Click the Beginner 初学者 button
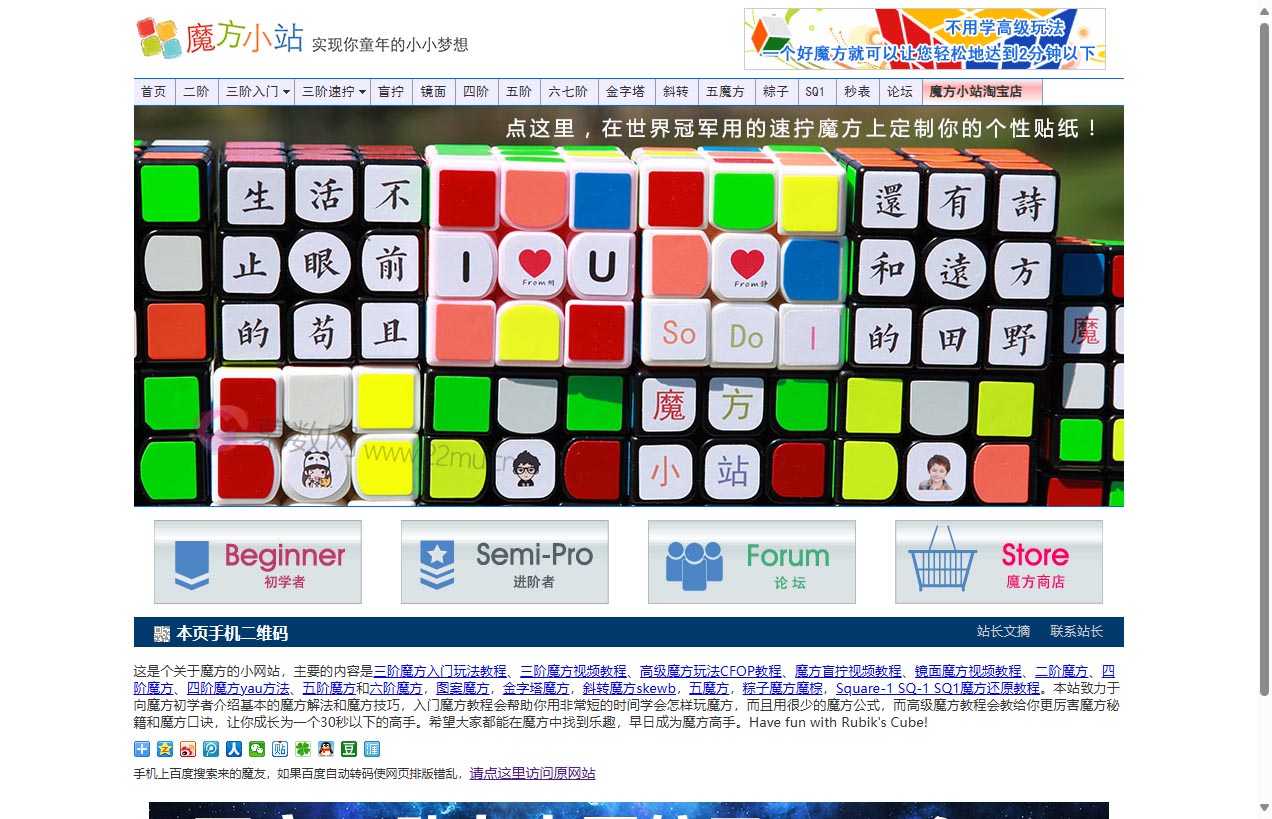Viewport: 1272px width, 819px height. [x=258, y=562]
